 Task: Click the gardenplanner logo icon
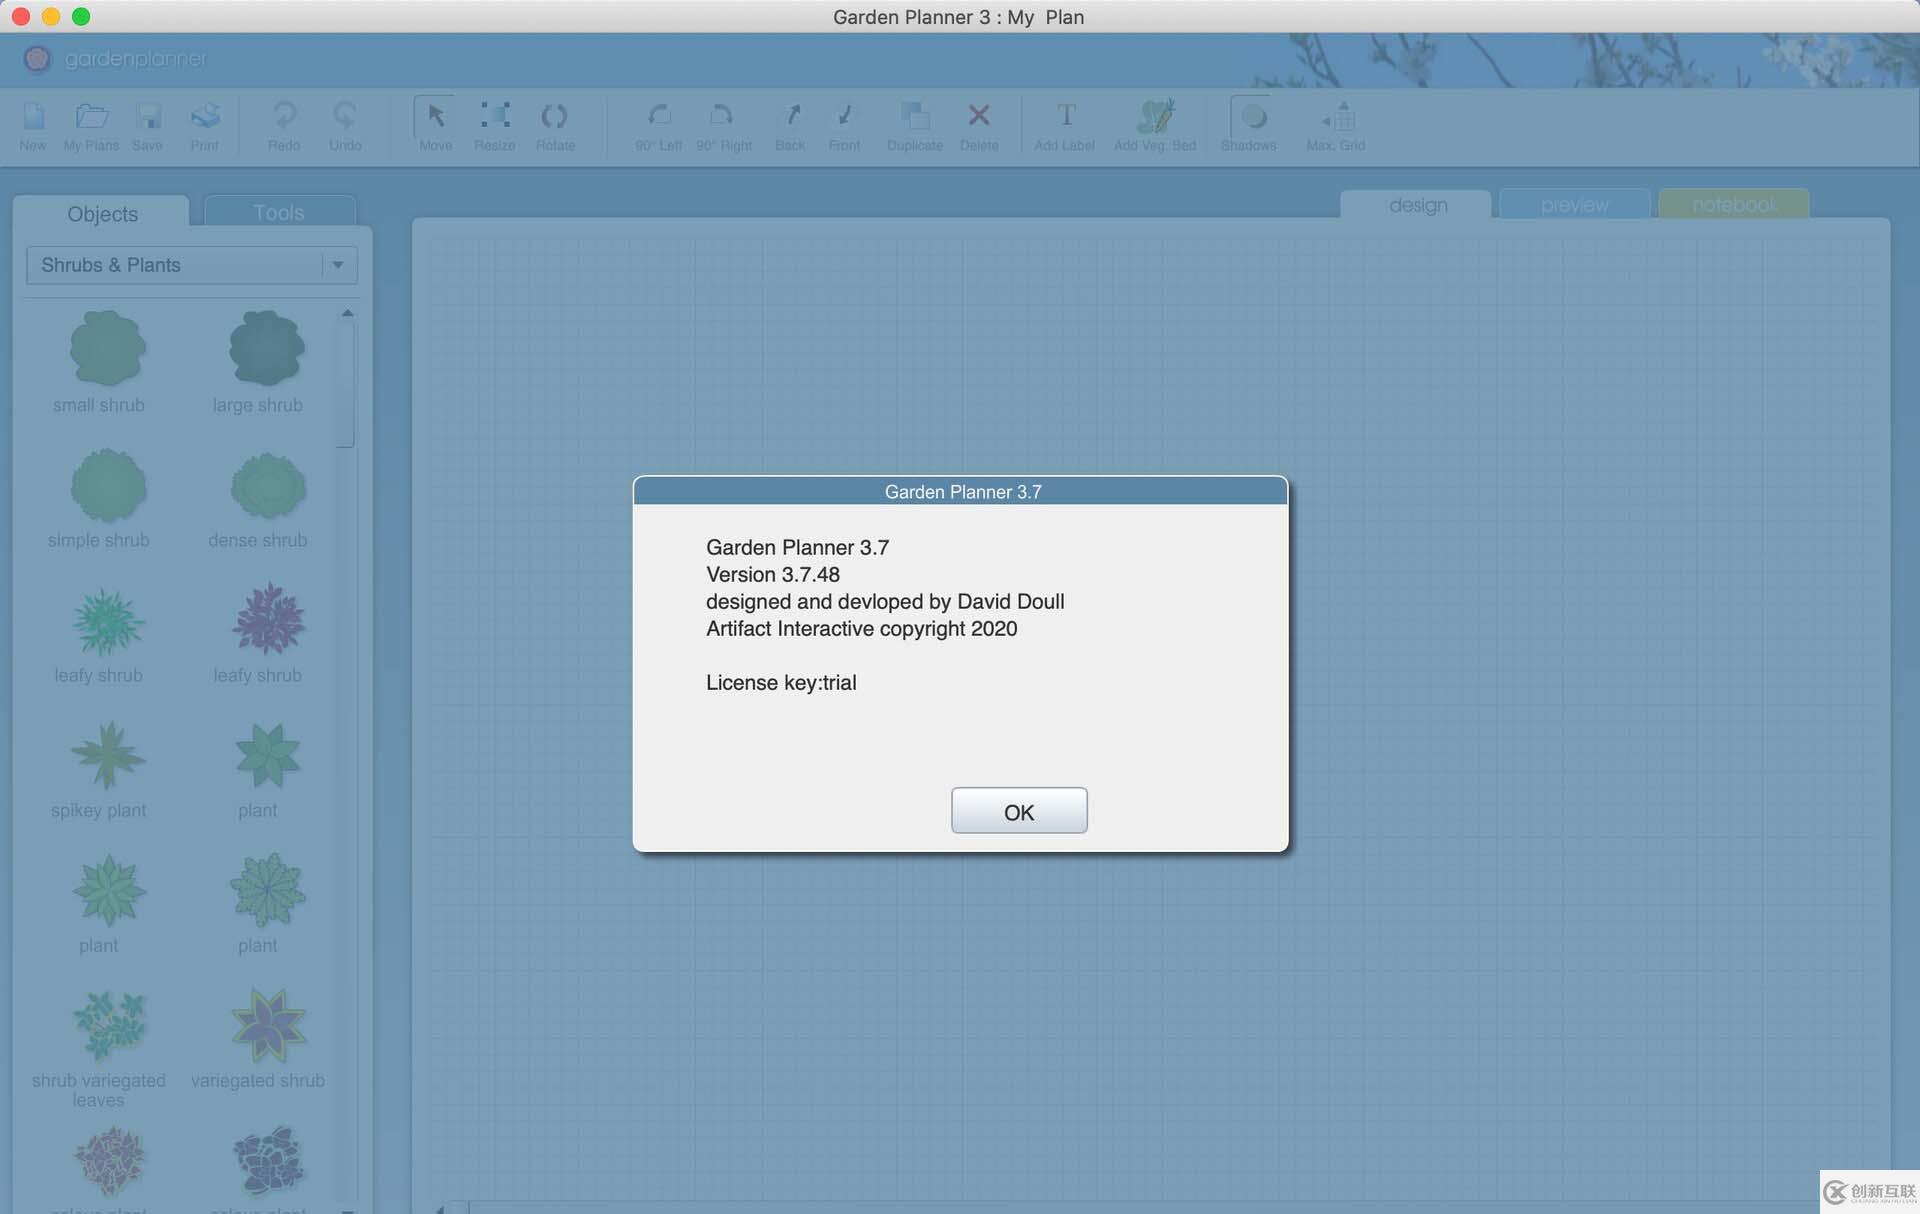(37, 59)
